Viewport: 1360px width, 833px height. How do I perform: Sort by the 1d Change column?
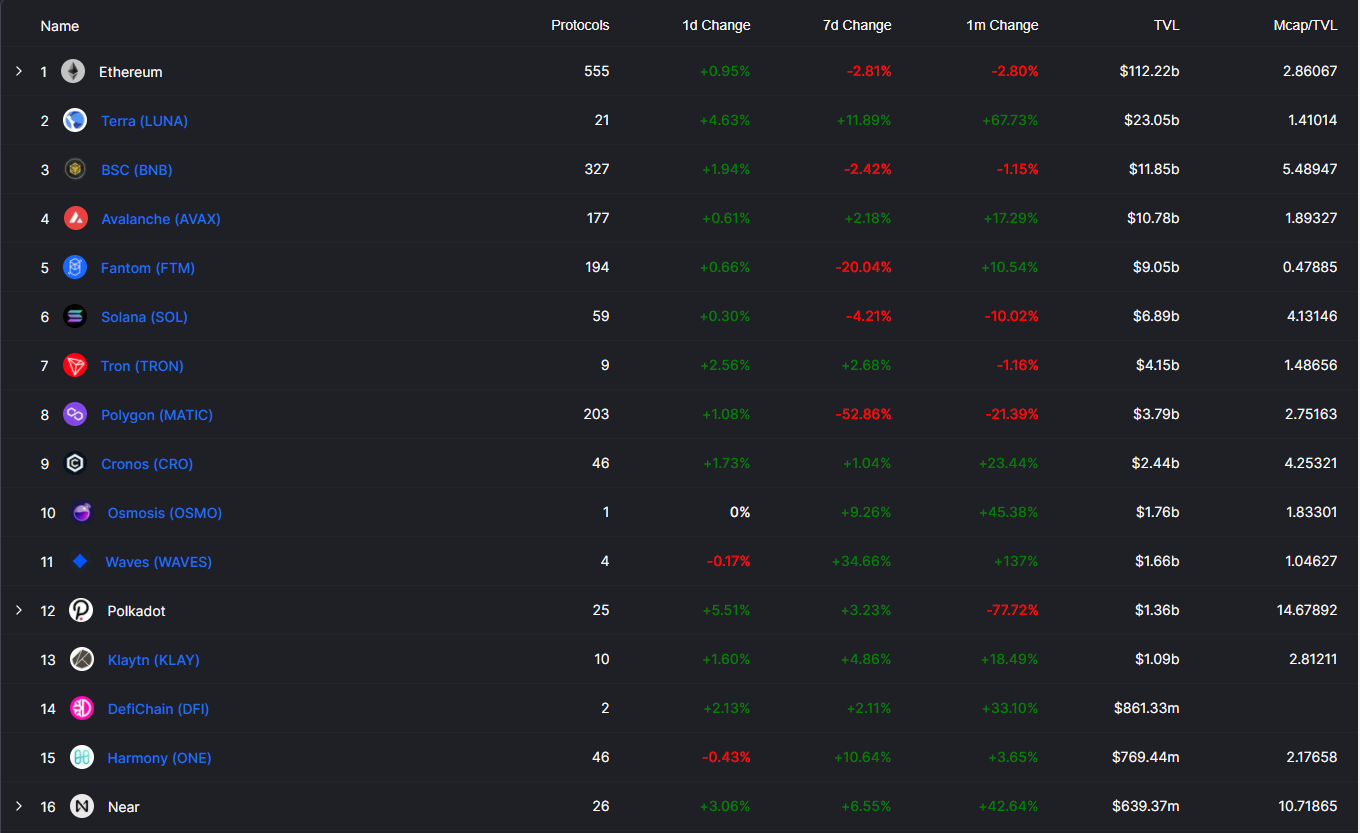point(716,25)
